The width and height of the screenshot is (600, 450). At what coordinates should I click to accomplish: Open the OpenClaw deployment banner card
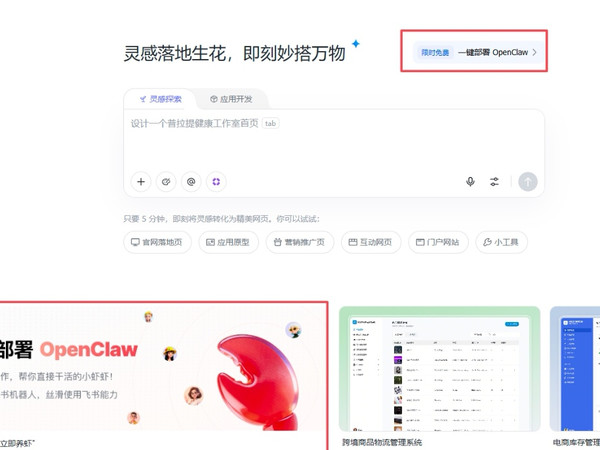coord(163,367)
